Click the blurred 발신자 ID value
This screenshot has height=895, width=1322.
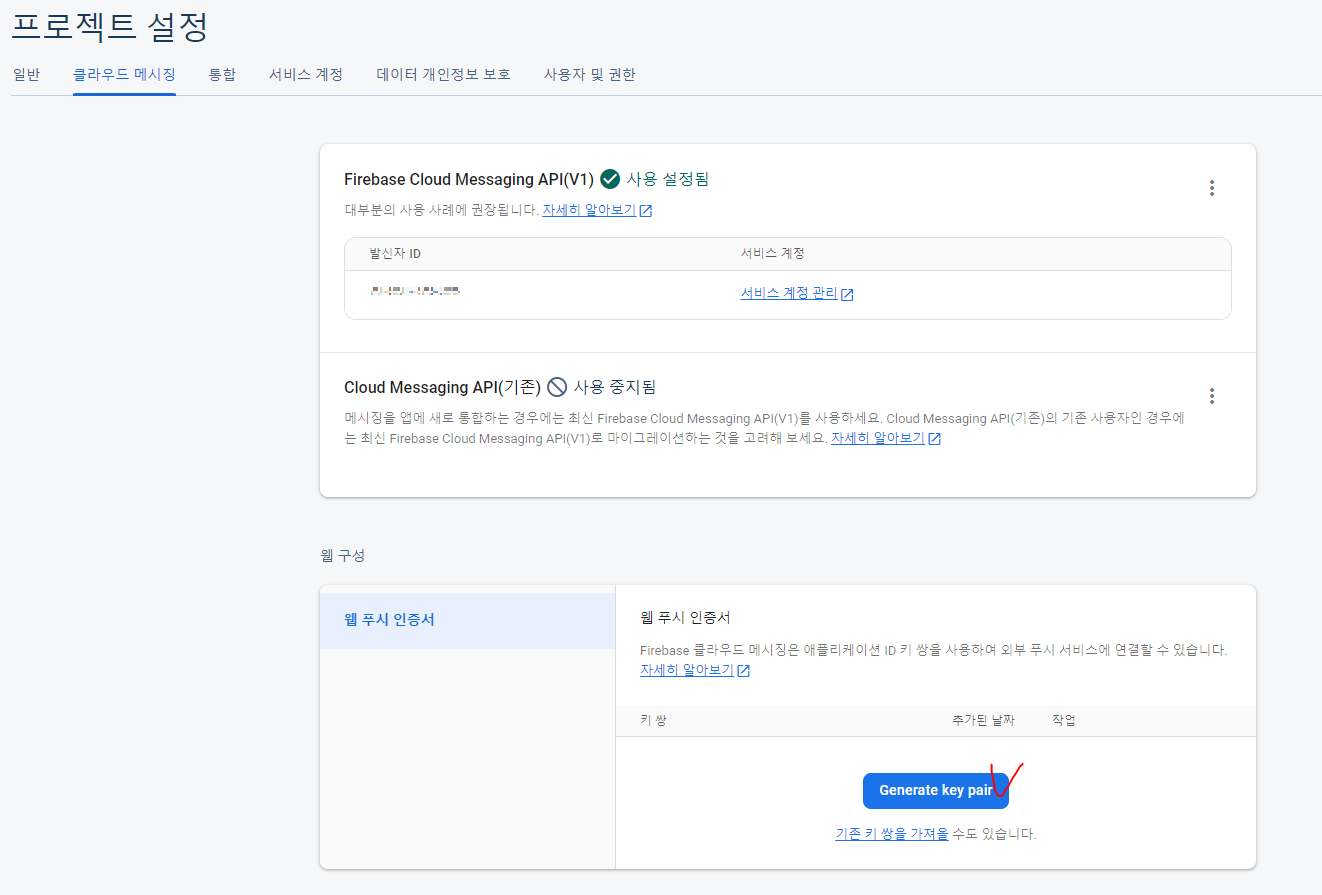pos(415,291)
